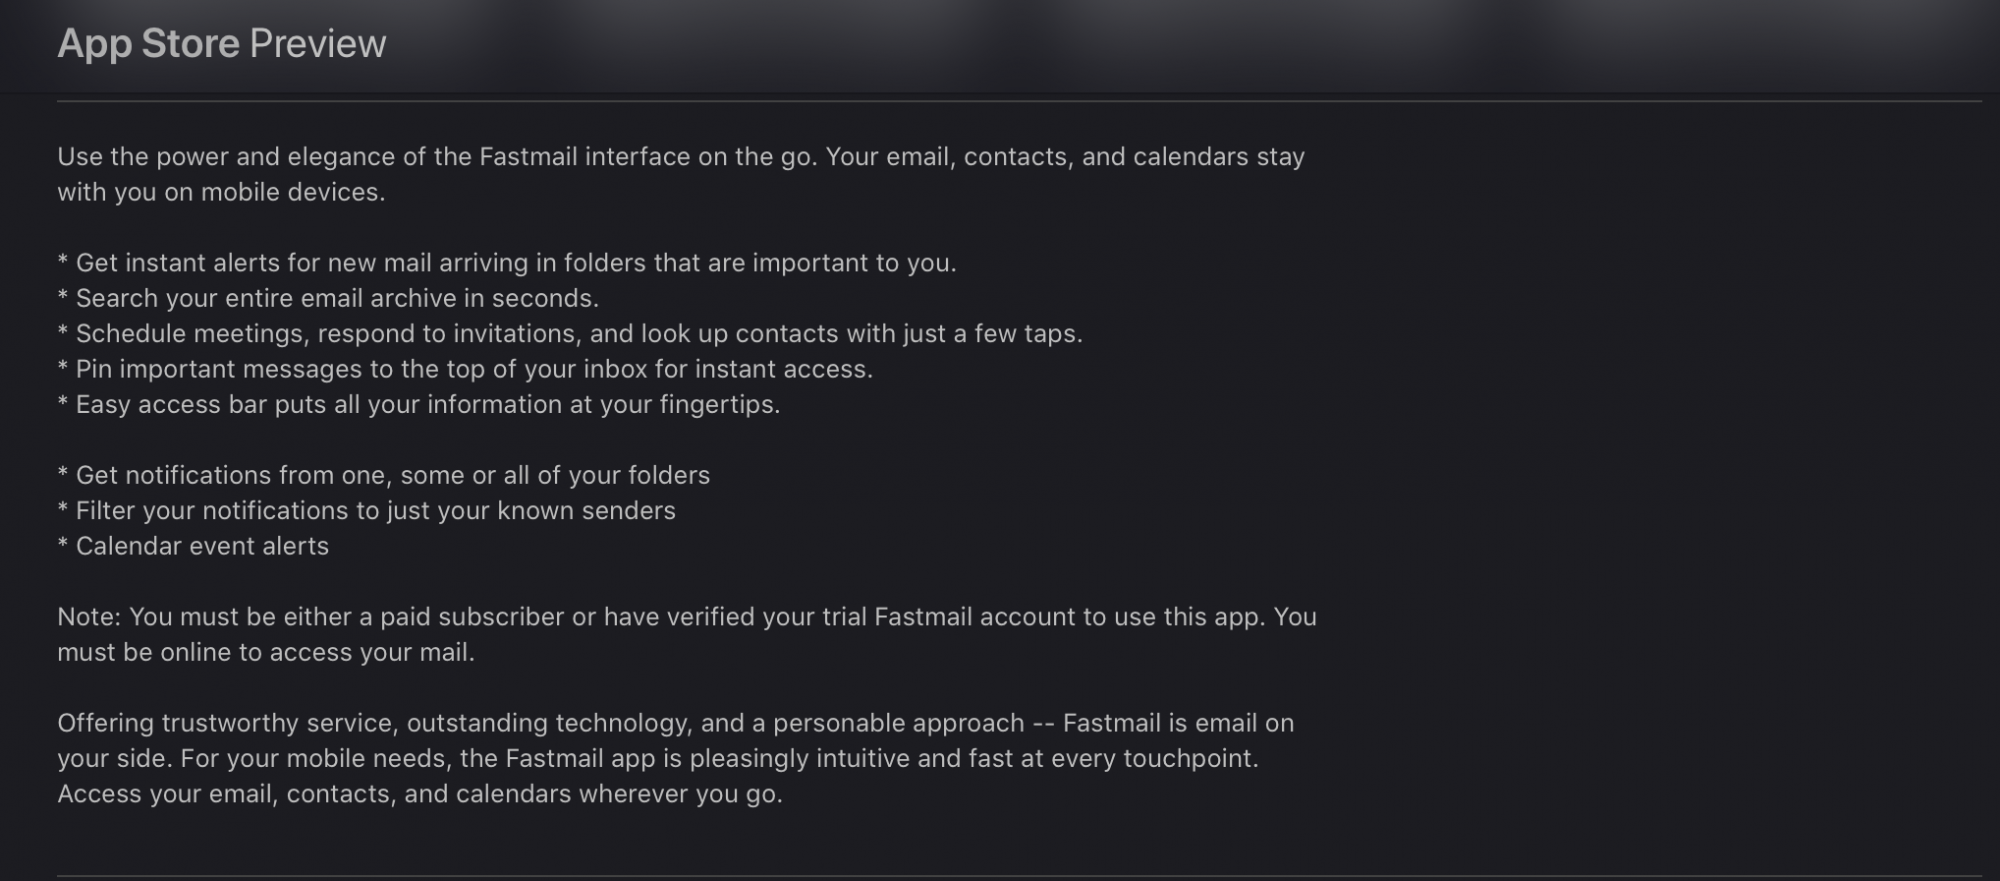Click the bold 'App Store' header text

pyautogui.click(x=148, y=44)
